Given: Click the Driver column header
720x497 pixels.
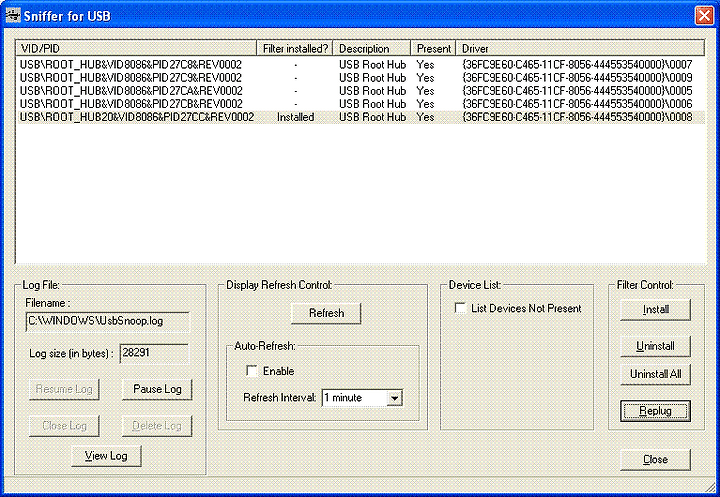Looking at the screenshot, I should 580,48.
